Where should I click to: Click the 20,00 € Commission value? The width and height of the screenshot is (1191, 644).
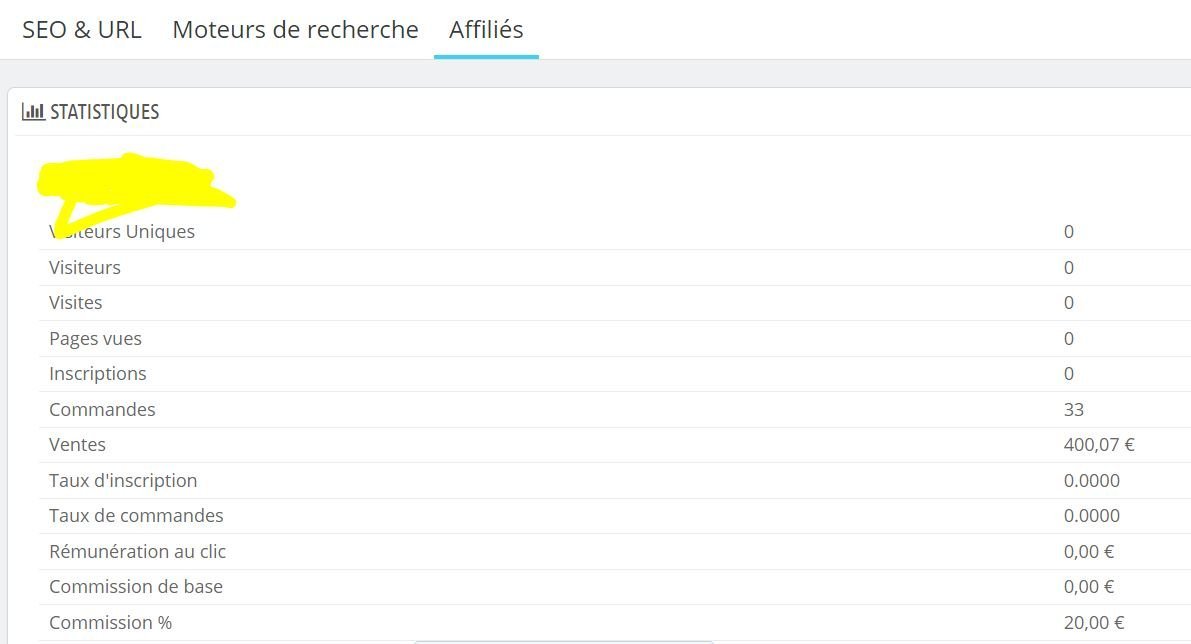click(1094, 623)
